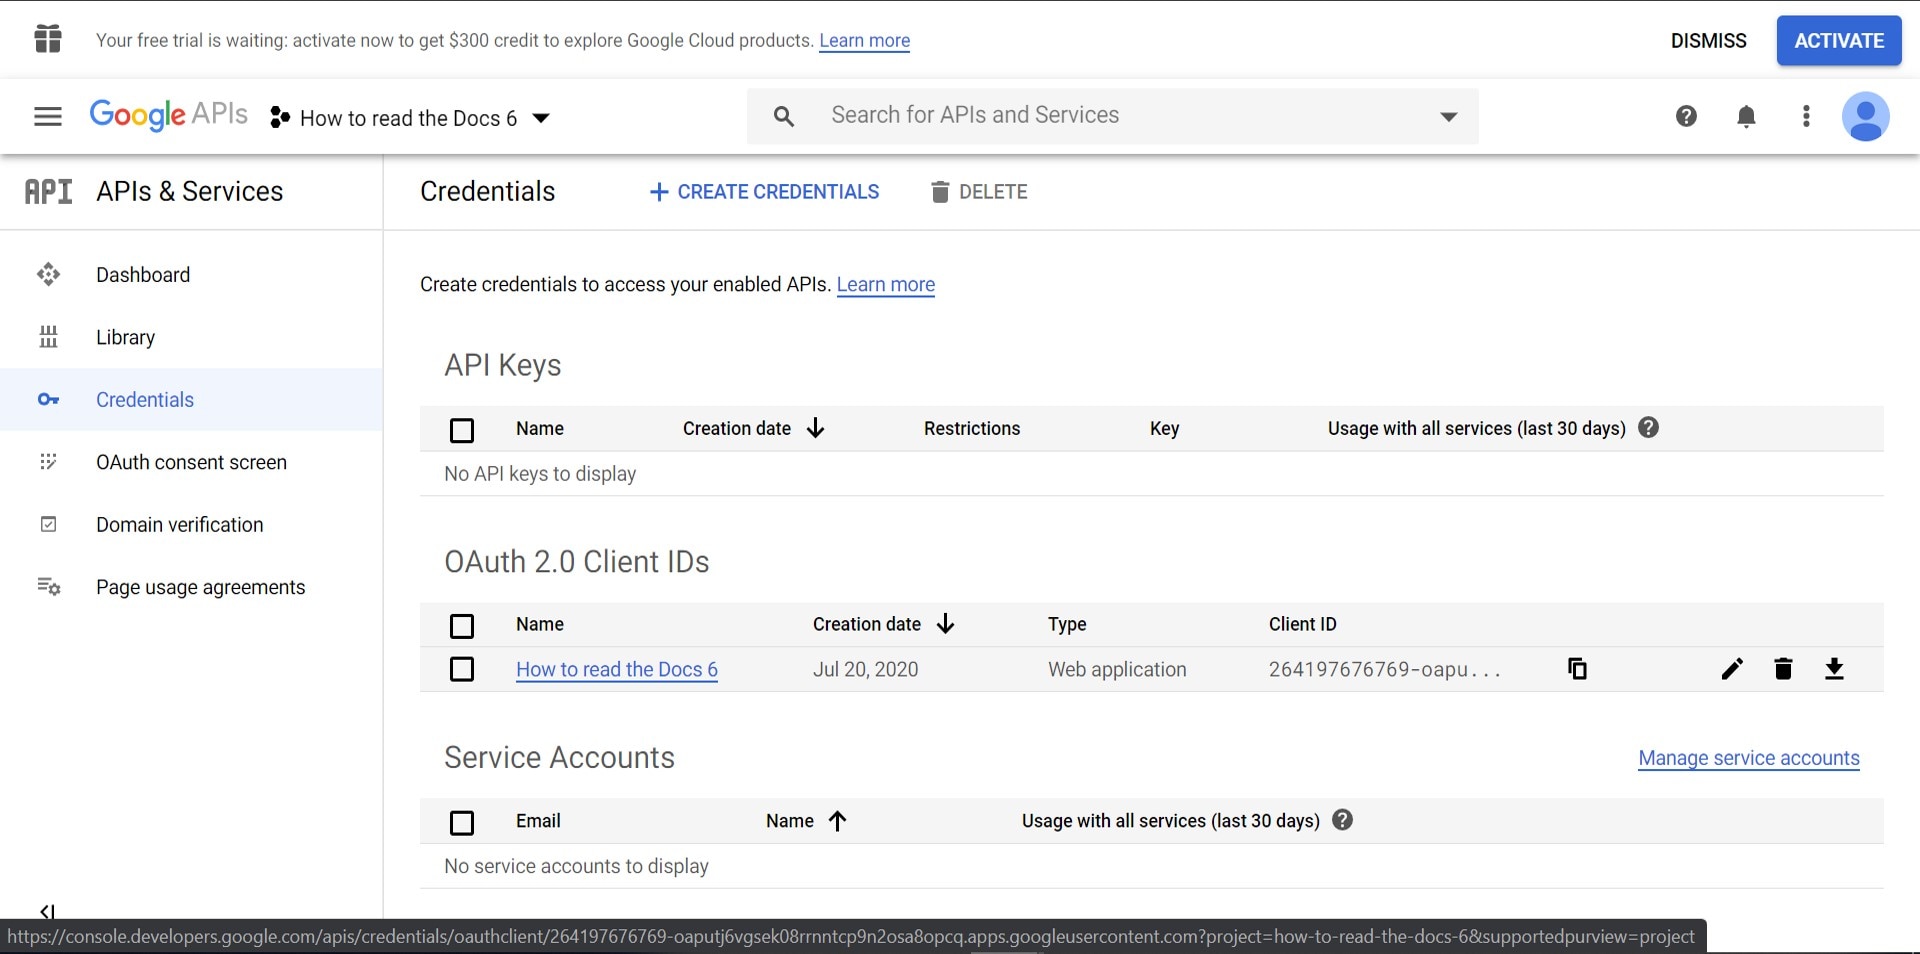This screenshot has width=1920, height=954.
Task: Click the Client ID column header
Action: tap(1302, 624)
